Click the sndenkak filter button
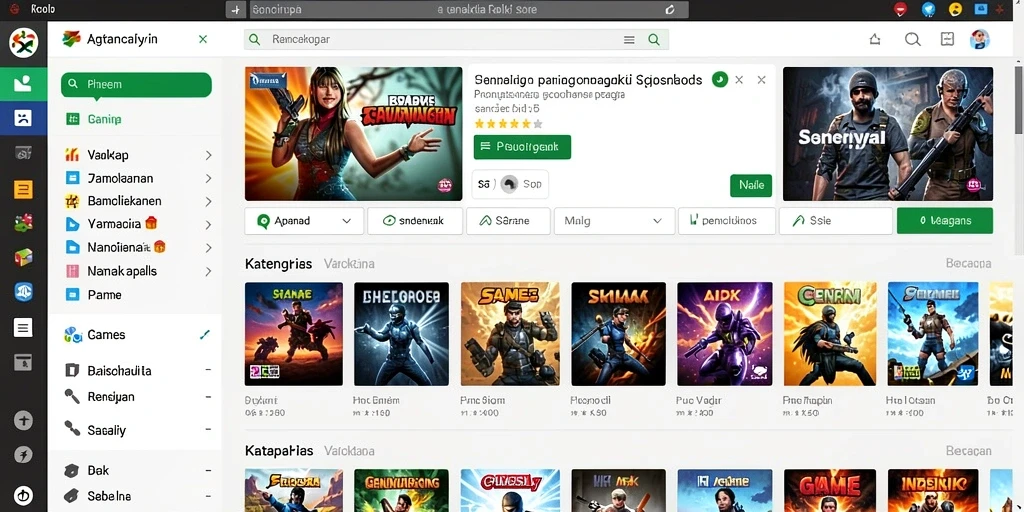 click(x=415, y=221)
